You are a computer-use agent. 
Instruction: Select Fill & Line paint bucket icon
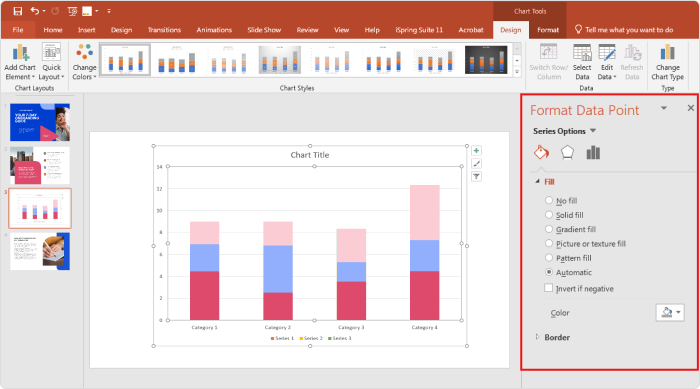coord(542,153)
